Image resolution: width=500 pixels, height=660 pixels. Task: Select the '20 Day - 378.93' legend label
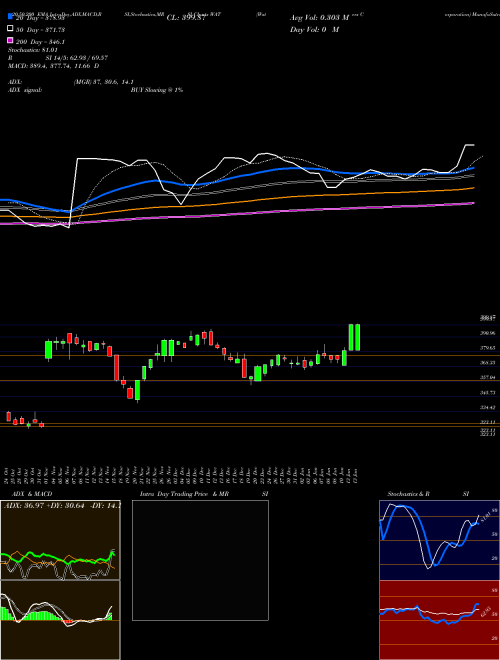pyautogui.click(x=40, y=18)
